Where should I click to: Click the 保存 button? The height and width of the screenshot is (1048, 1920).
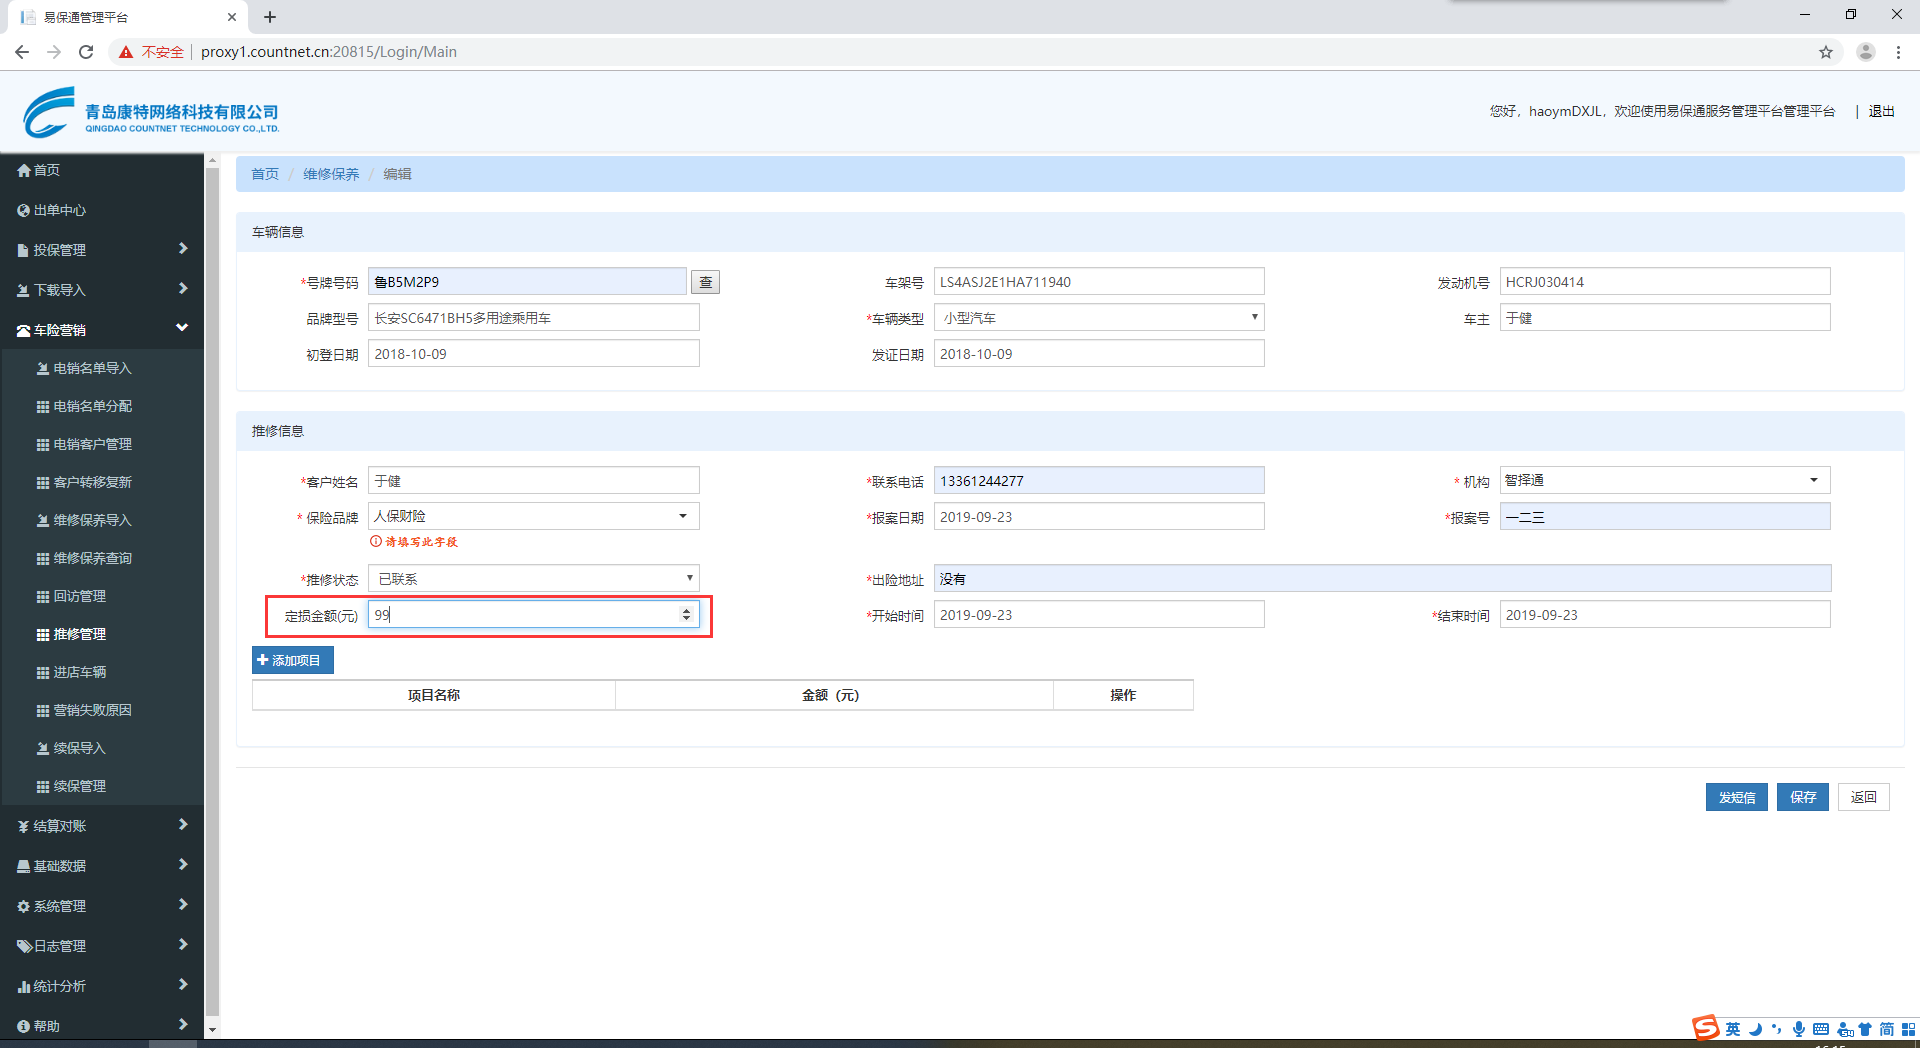pos(1802,797)
